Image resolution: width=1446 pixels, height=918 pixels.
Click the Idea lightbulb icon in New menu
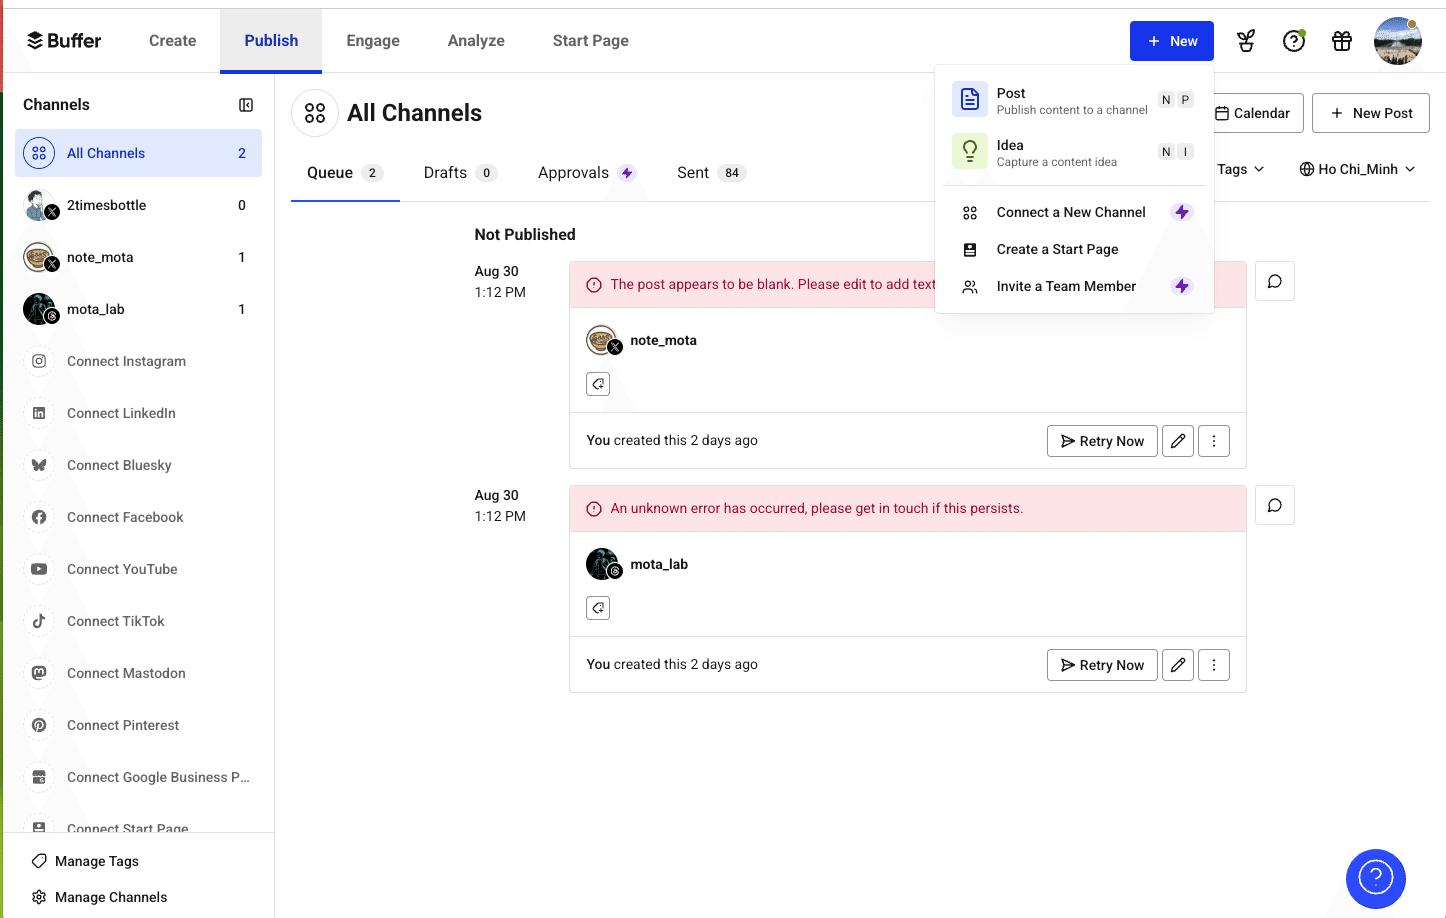coord(970,151)
